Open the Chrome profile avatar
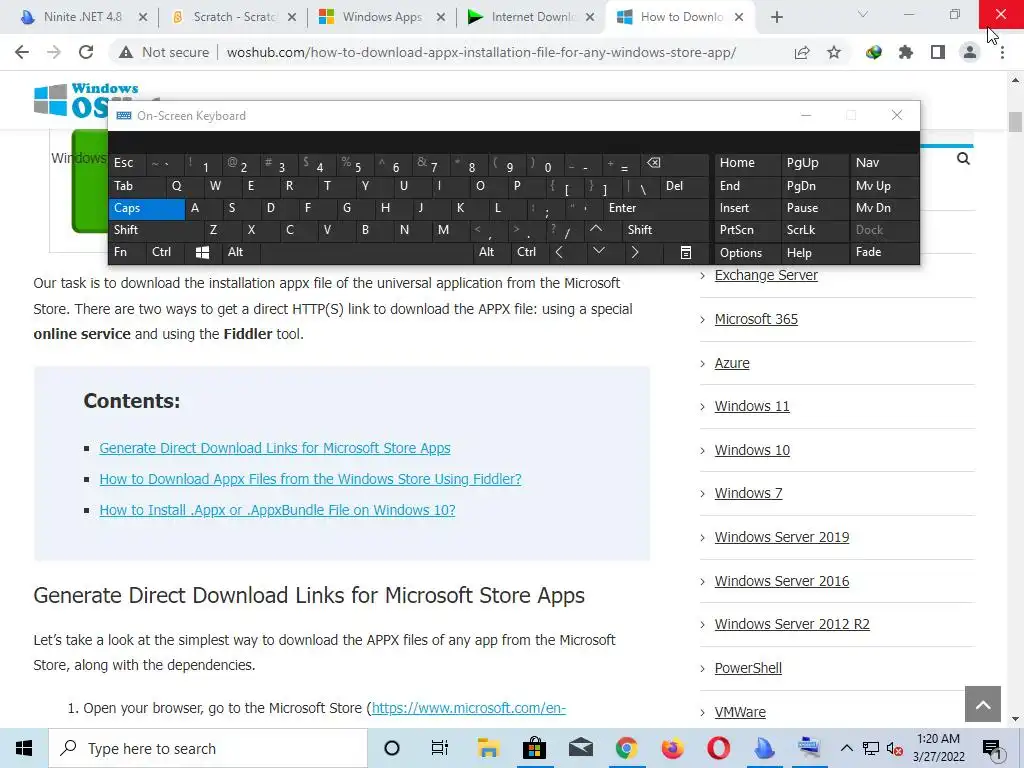 click(970, 52)
